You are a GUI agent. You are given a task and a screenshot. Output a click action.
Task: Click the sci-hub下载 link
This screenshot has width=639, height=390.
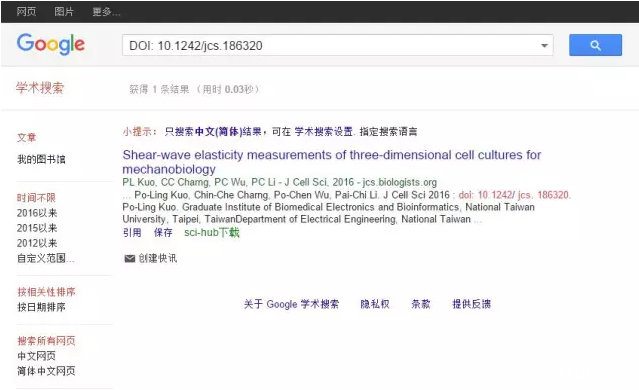(x=212, y=233)
